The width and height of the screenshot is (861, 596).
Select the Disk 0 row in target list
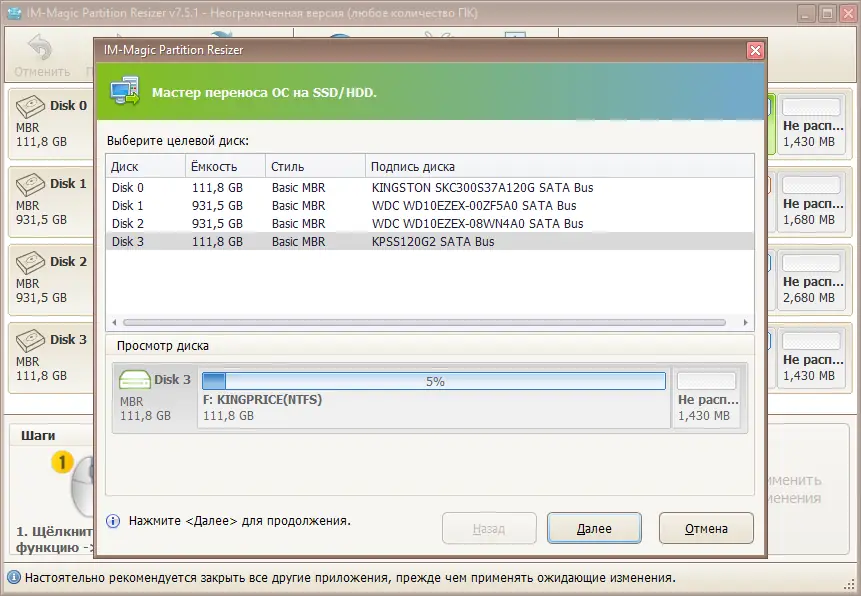[x=430, y=187]
